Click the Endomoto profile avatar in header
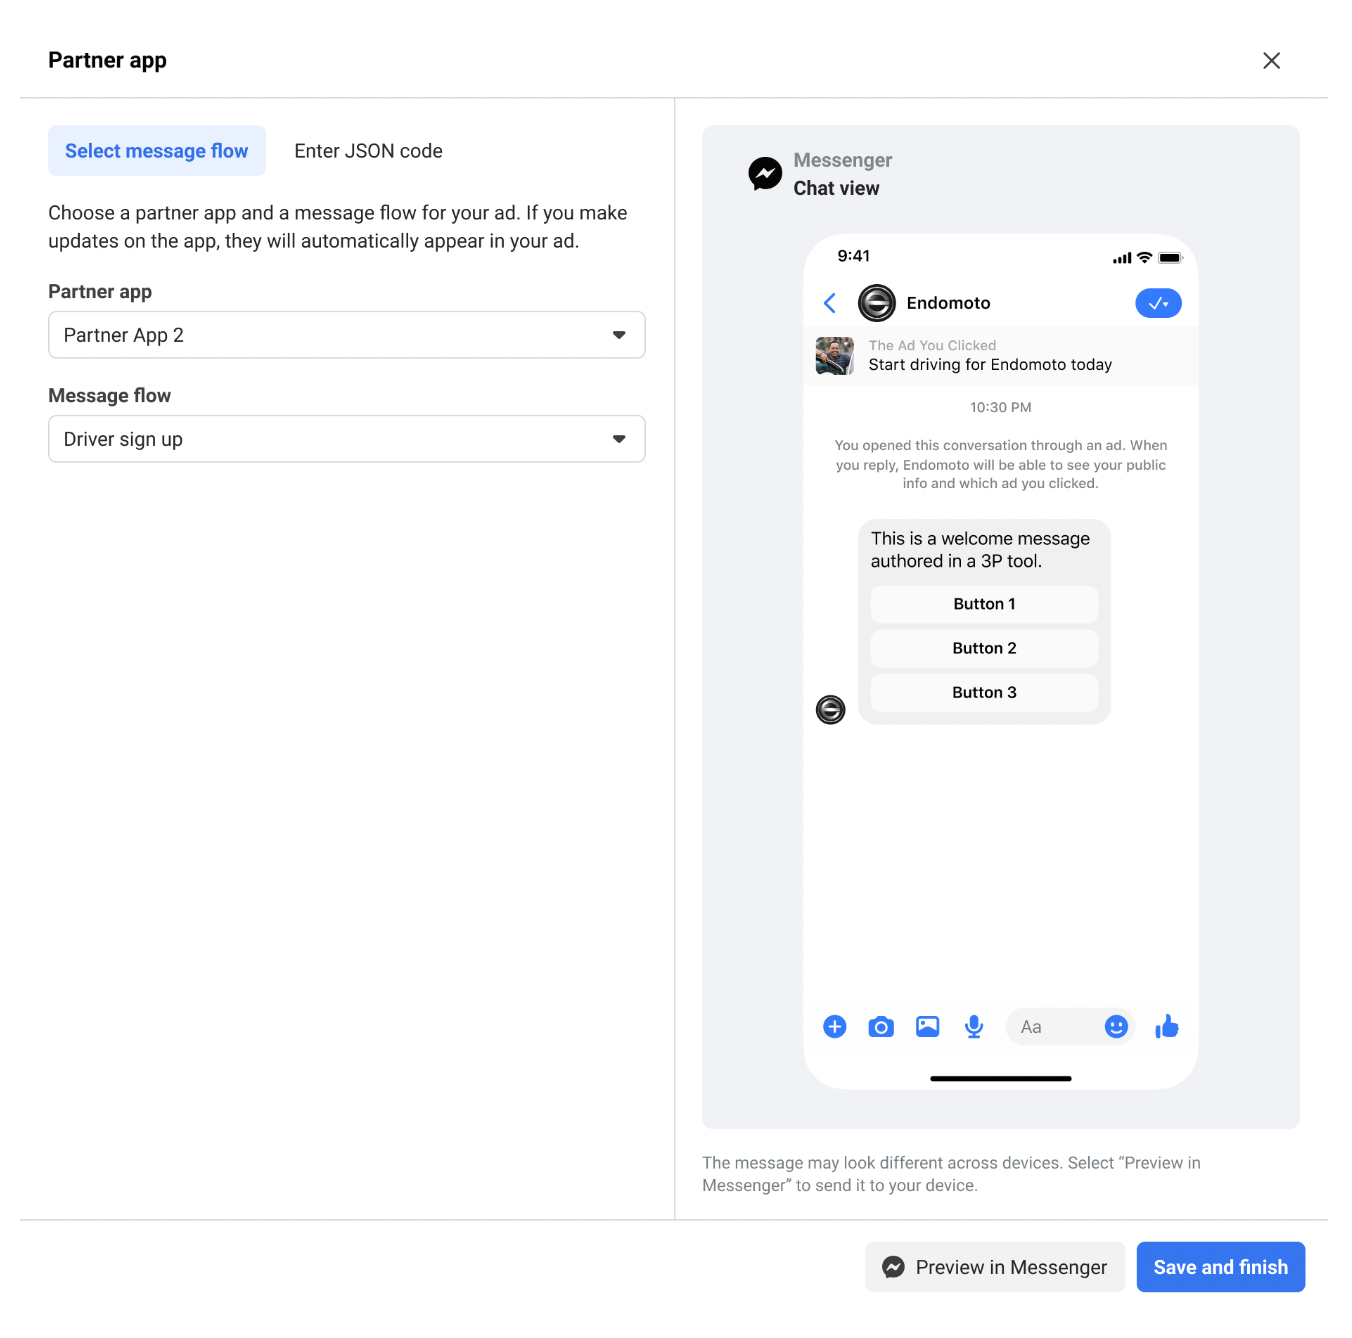The height and width of the screenshot is (1338, 1352). (x=877, y=303)
